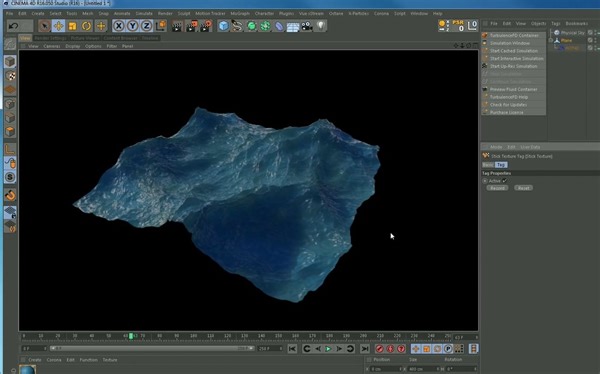Add a Cube primitive object
This screenshot has width=600, height=374.
(223, 26)
